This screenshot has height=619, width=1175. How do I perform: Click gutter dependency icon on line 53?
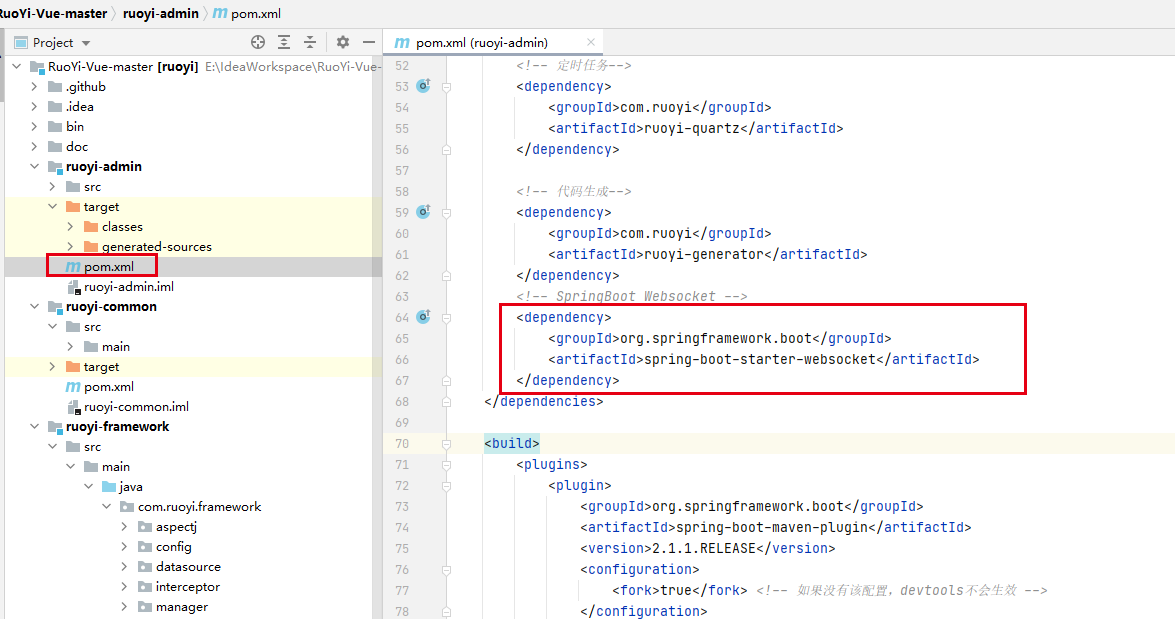423,86
